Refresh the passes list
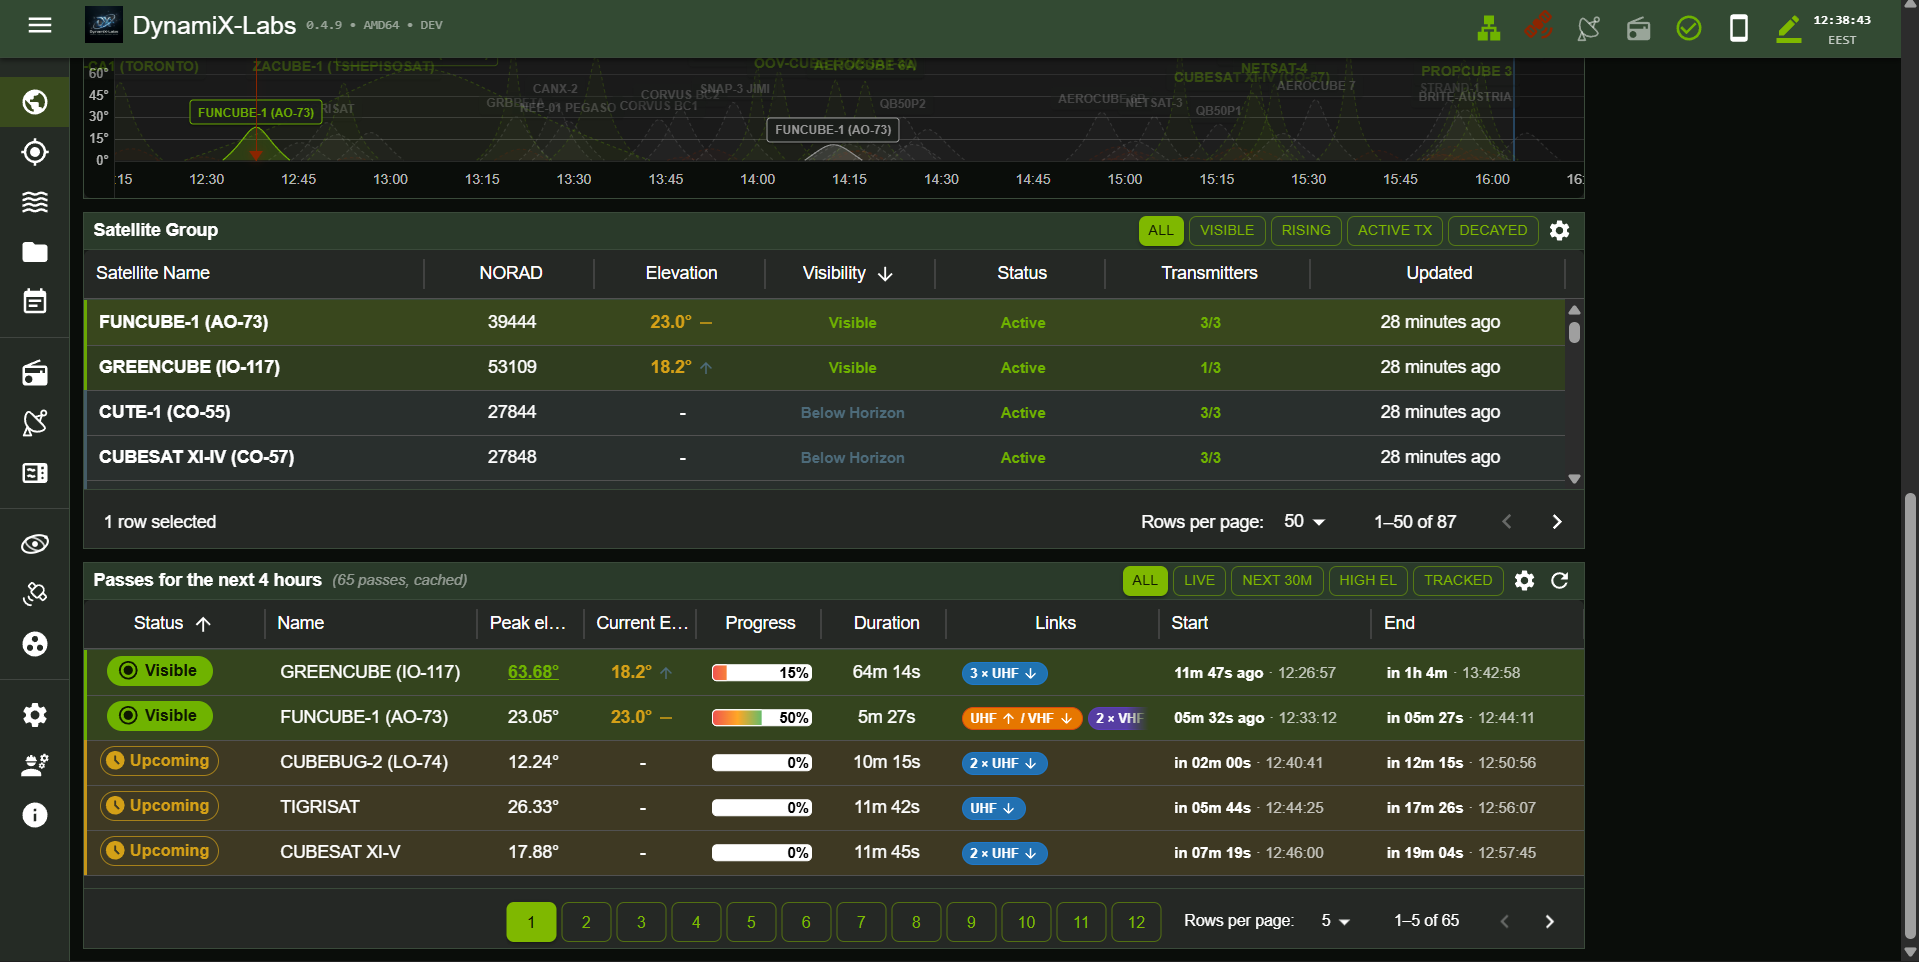 pos(1559,581)
